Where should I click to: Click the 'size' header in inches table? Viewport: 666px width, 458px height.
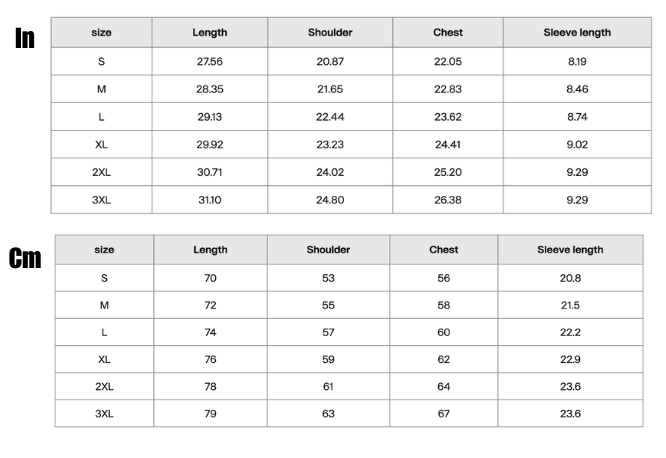(102, 32)
